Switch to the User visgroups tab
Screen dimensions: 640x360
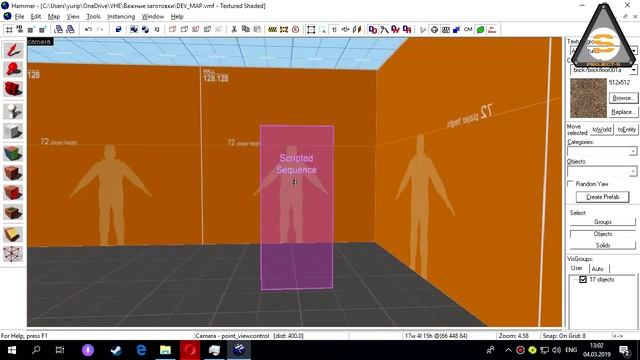coord(577,268)
